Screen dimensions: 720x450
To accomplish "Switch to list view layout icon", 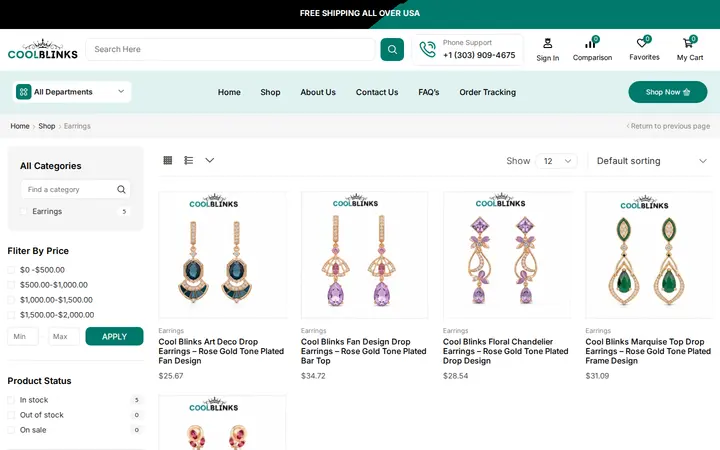I will tap(188, 160).
